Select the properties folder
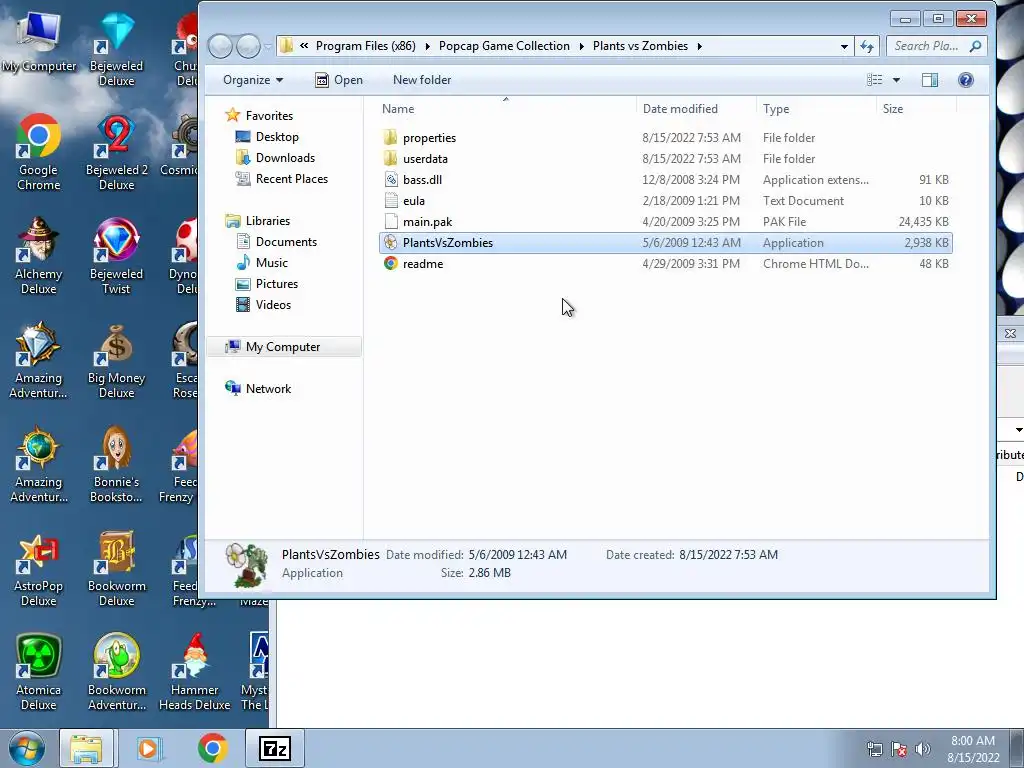 [665, 138]
